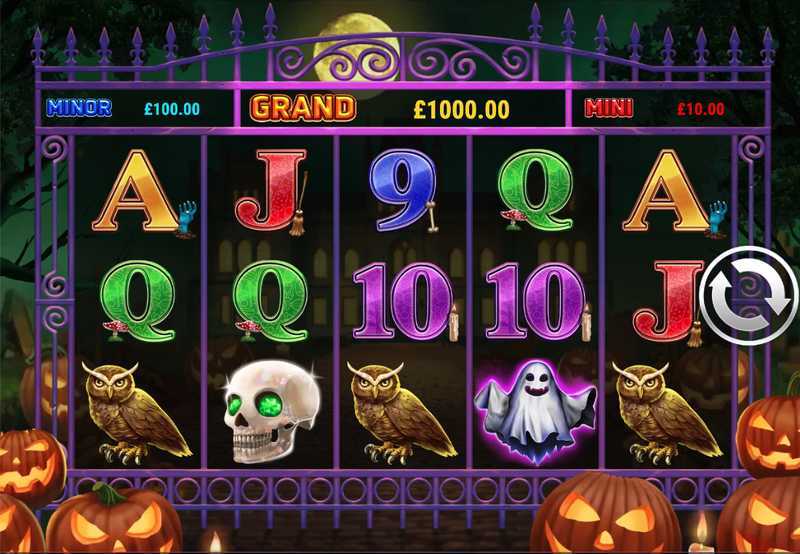This screenshot has height=554, width=800.
Task: Click the green Q in the top row
Action: coord(536,190)
